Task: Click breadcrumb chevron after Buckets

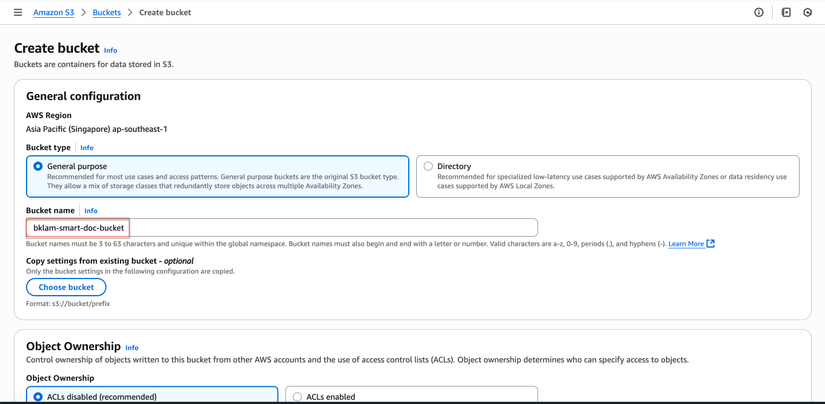Action: [130, 13]
